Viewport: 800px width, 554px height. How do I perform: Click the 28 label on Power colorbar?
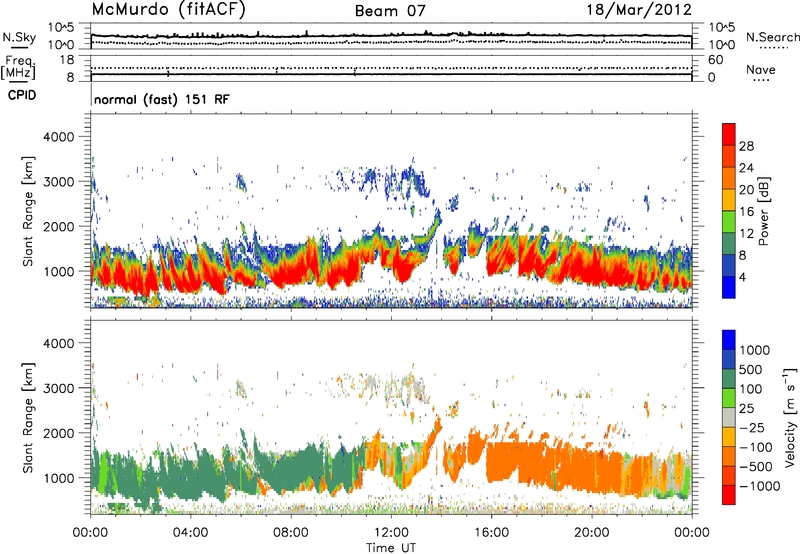tap(746, 146)
